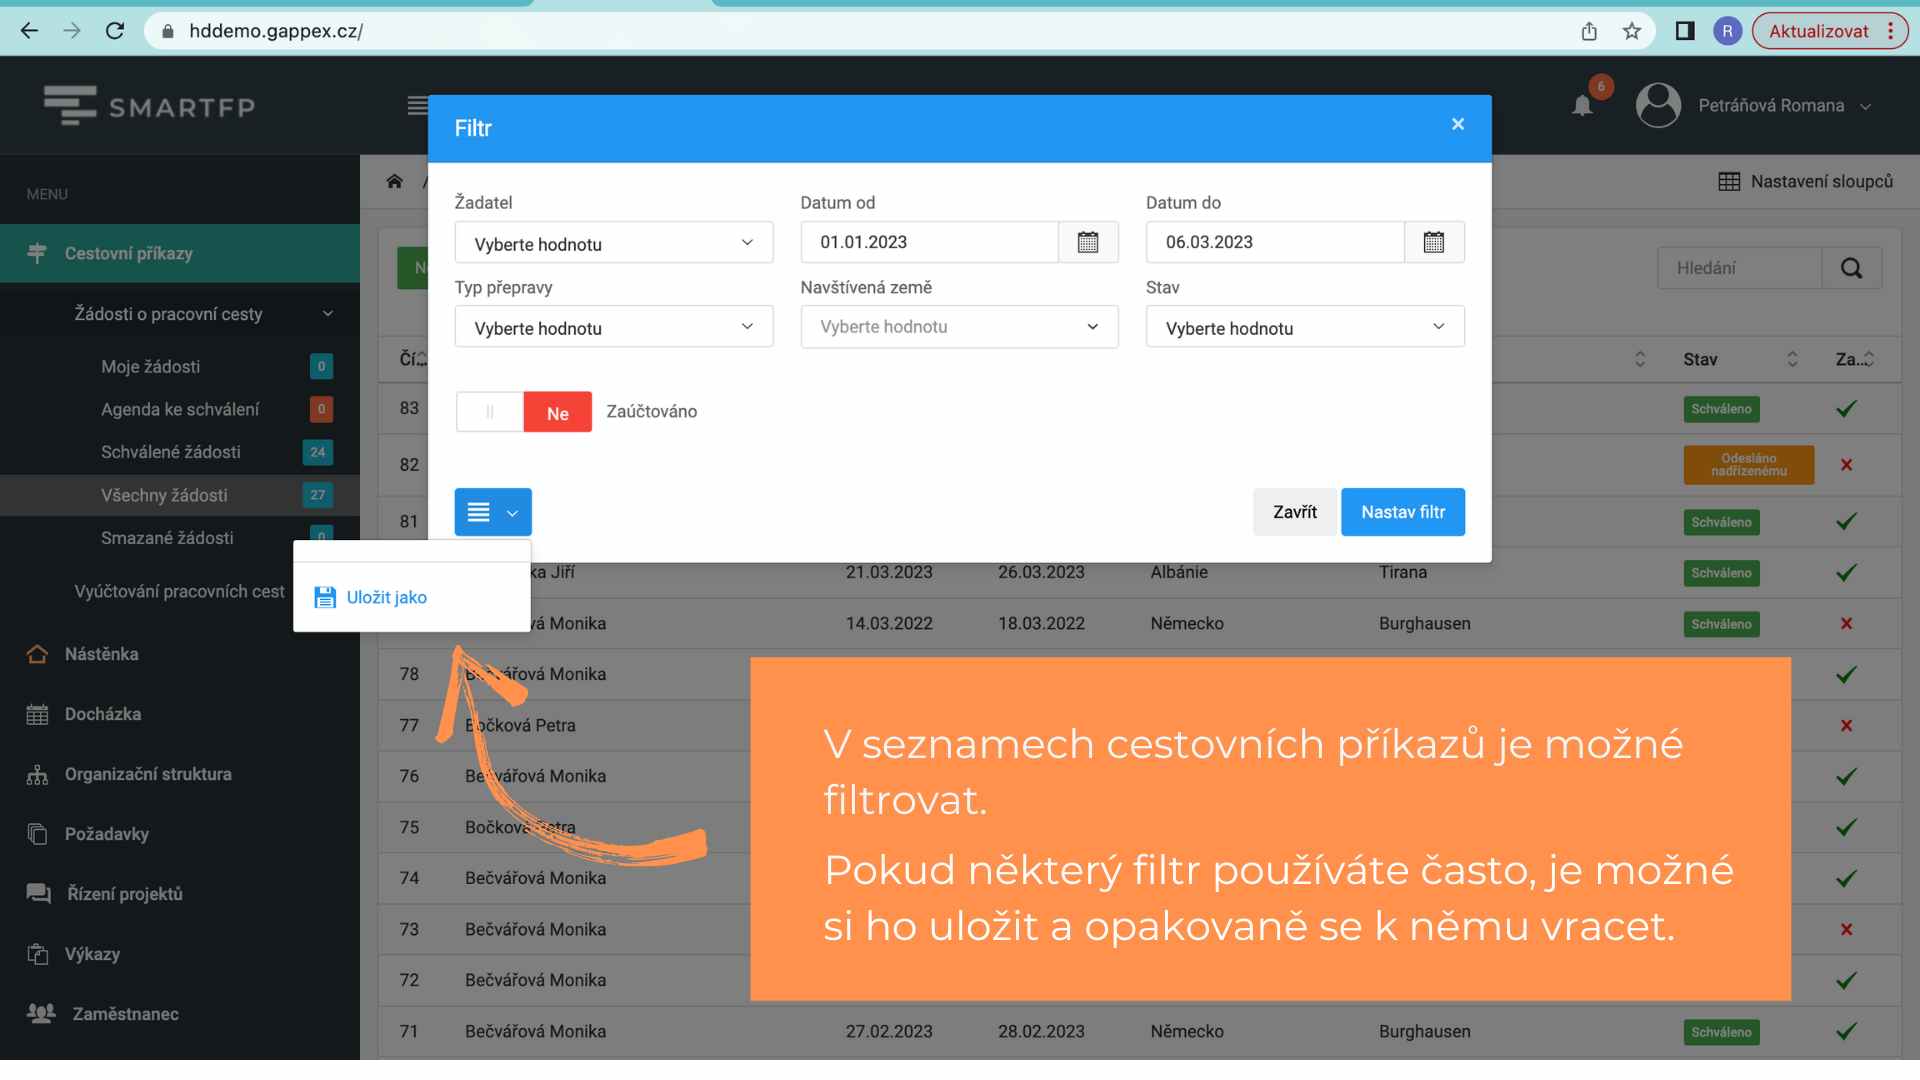Open the Typ přepravy dropdown
1920x1080 pixels.
613,327
